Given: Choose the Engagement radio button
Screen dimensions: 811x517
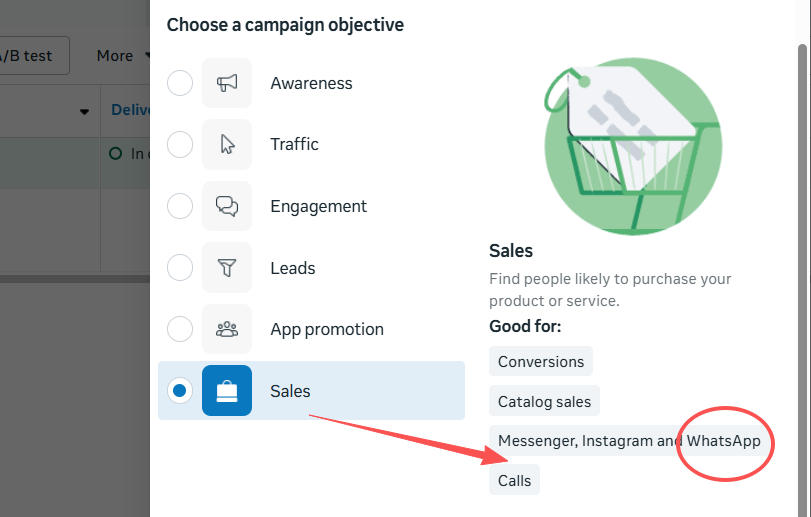Looking at the screenshot, I should pyautogui.click(x=180, y=207).
